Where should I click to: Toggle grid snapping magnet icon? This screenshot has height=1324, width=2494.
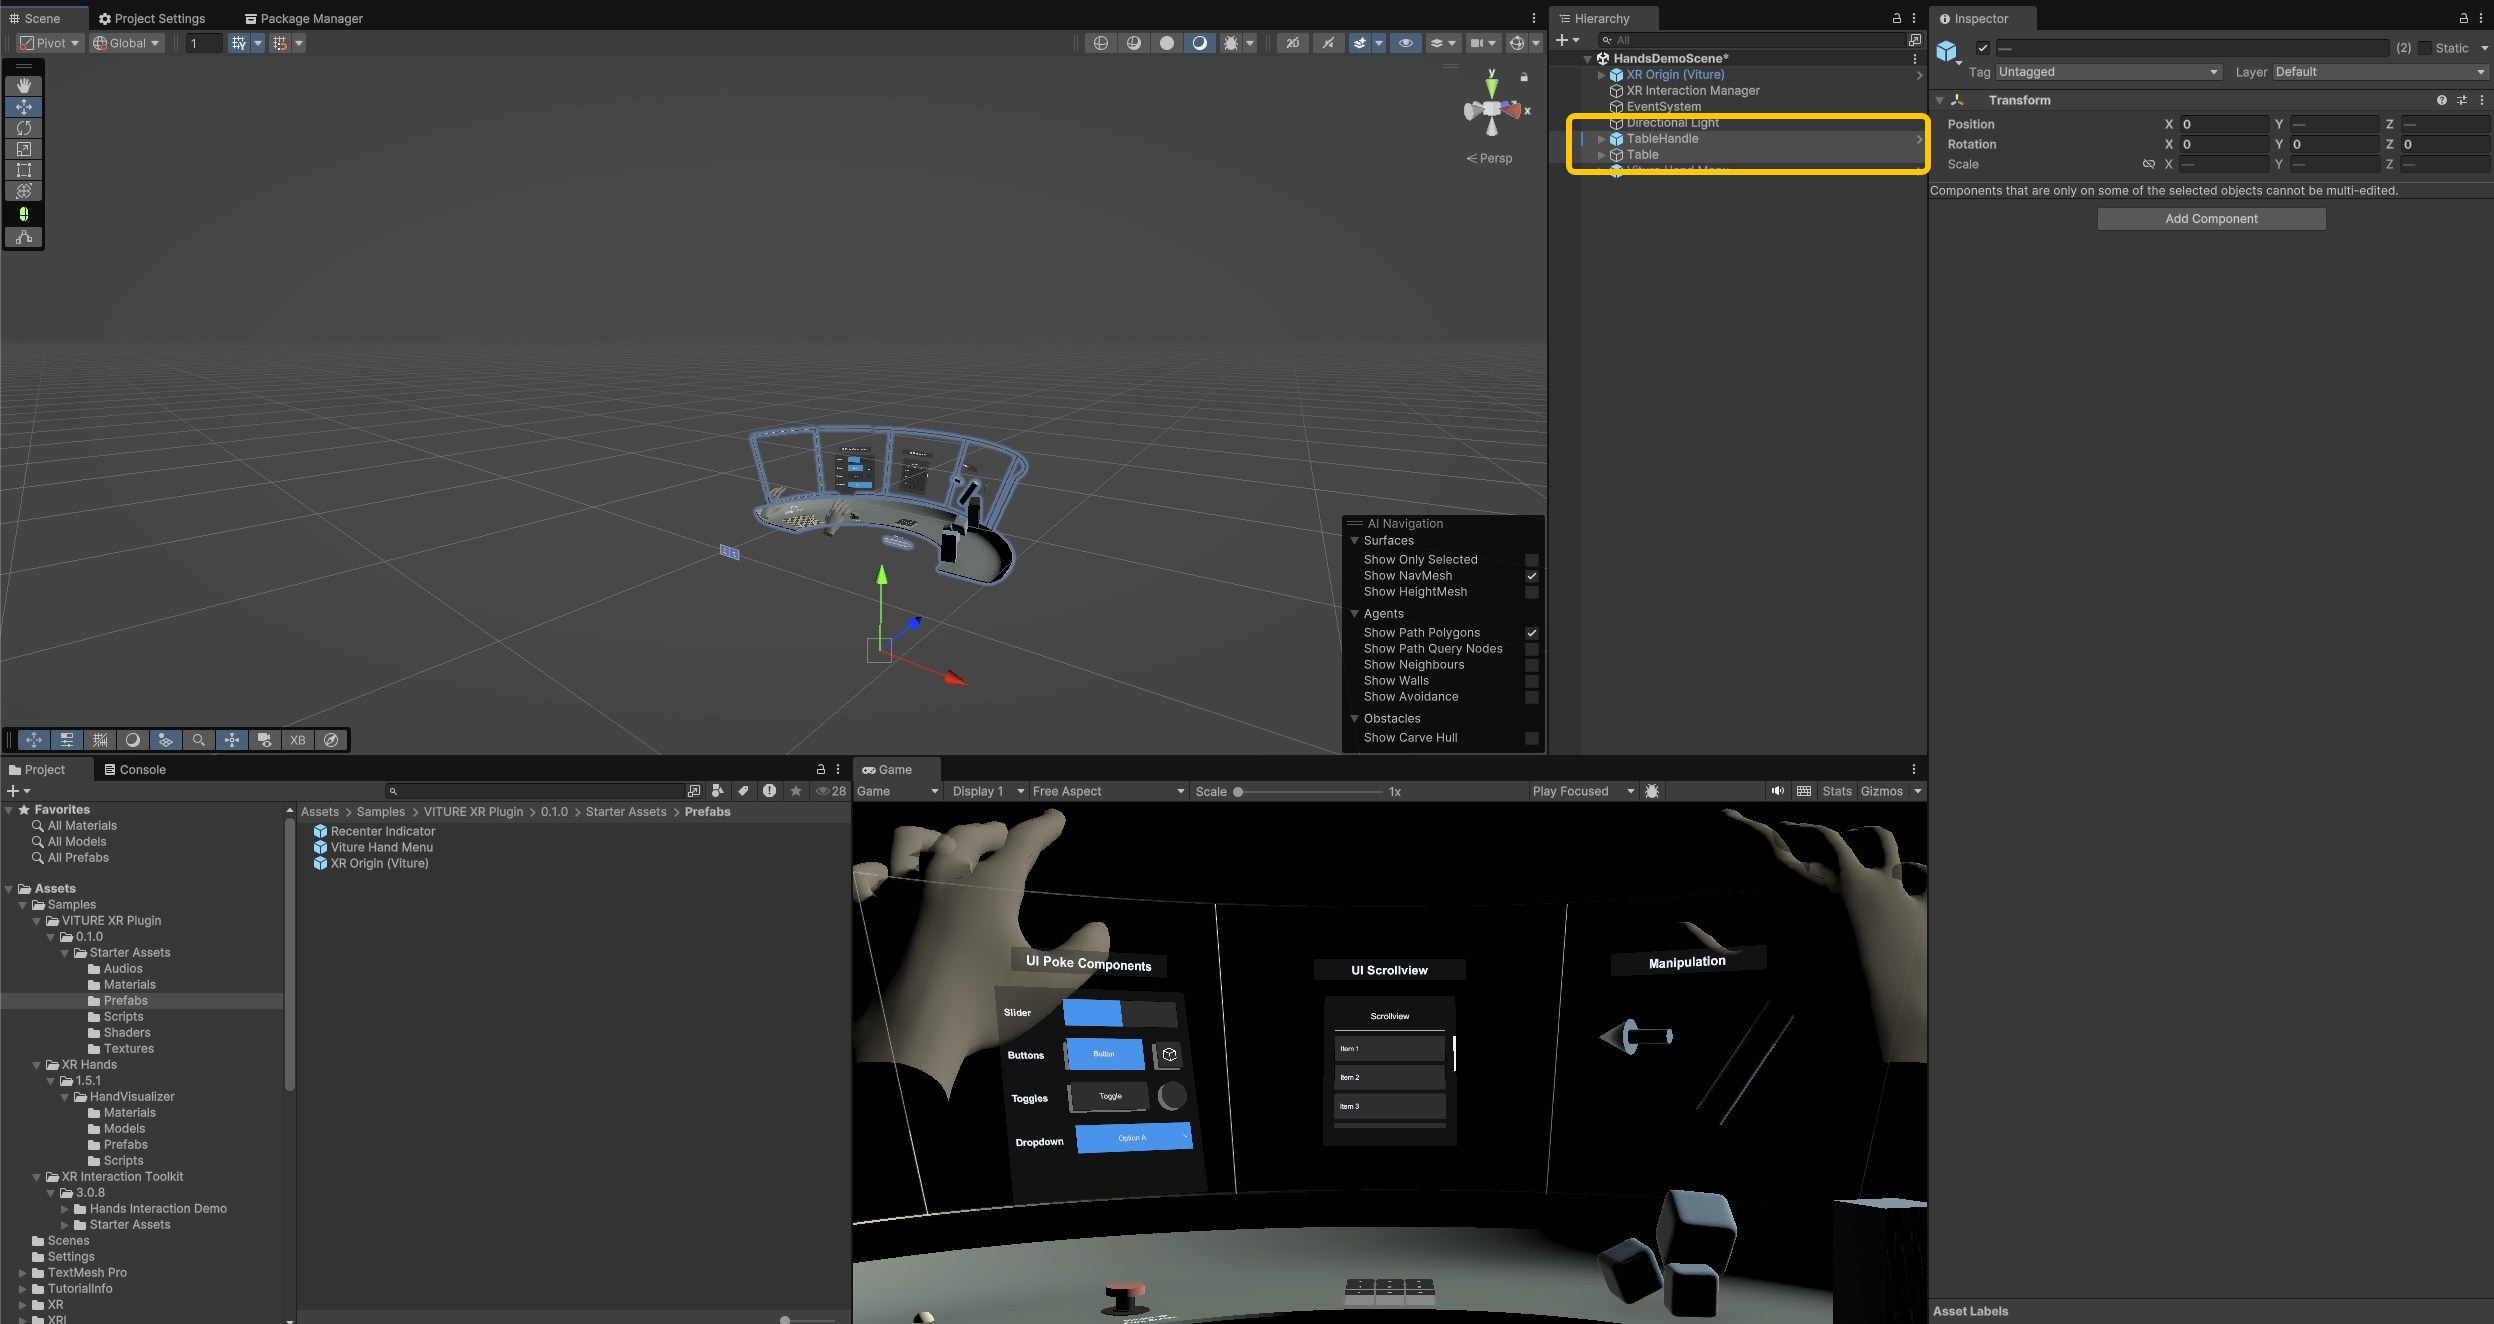(280, 43)
